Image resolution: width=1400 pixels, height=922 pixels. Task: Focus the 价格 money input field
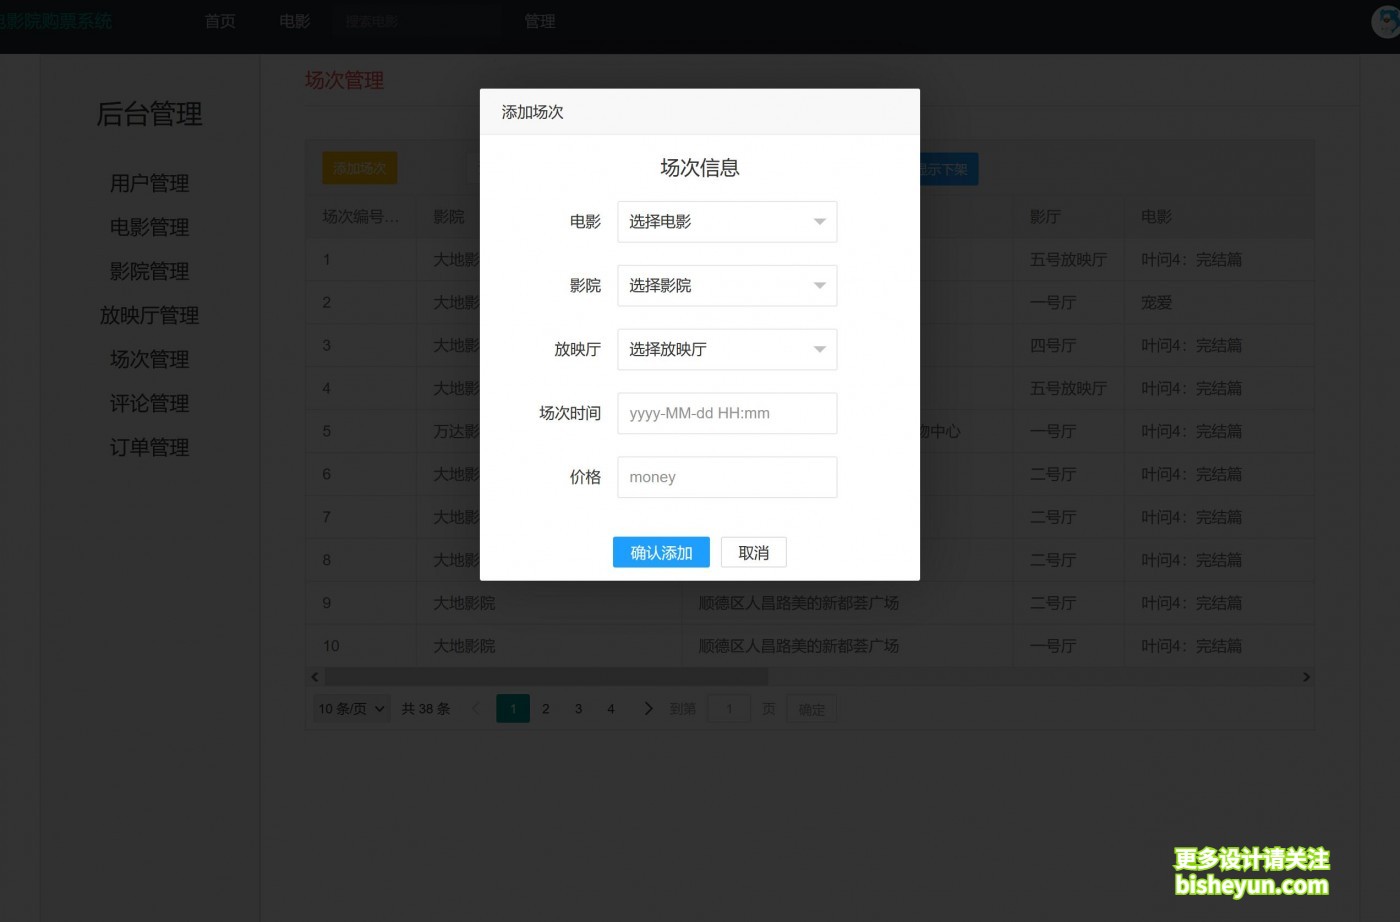[x=726, y=478]
